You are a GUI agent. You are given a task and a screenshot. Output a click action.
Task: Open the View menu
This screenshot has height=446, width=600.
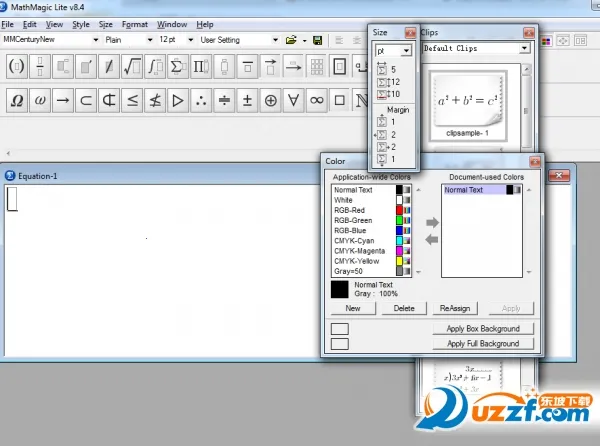54,24
